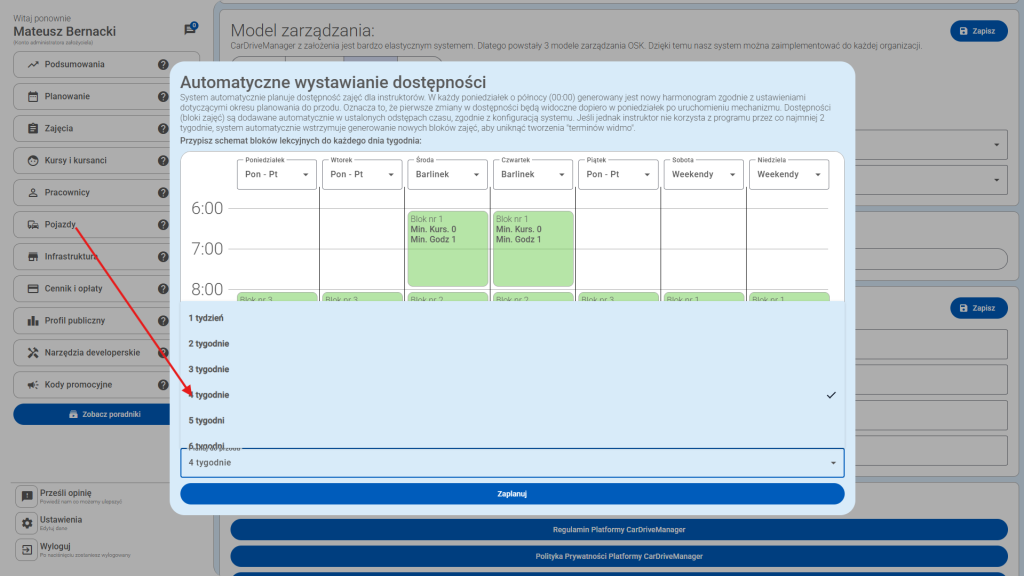This screenshot has width=1024, height=576.
Task: Choose 1 tydzień from the list
Action: click(206, 318)
